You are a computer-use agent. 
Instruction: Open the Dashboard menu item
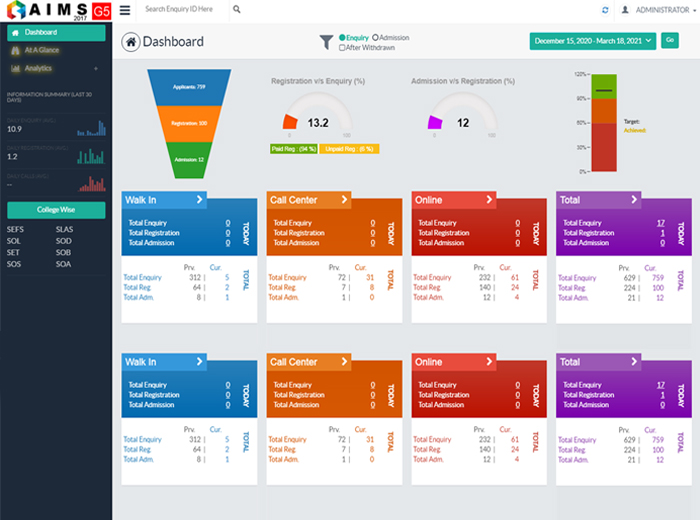(56, 33)
